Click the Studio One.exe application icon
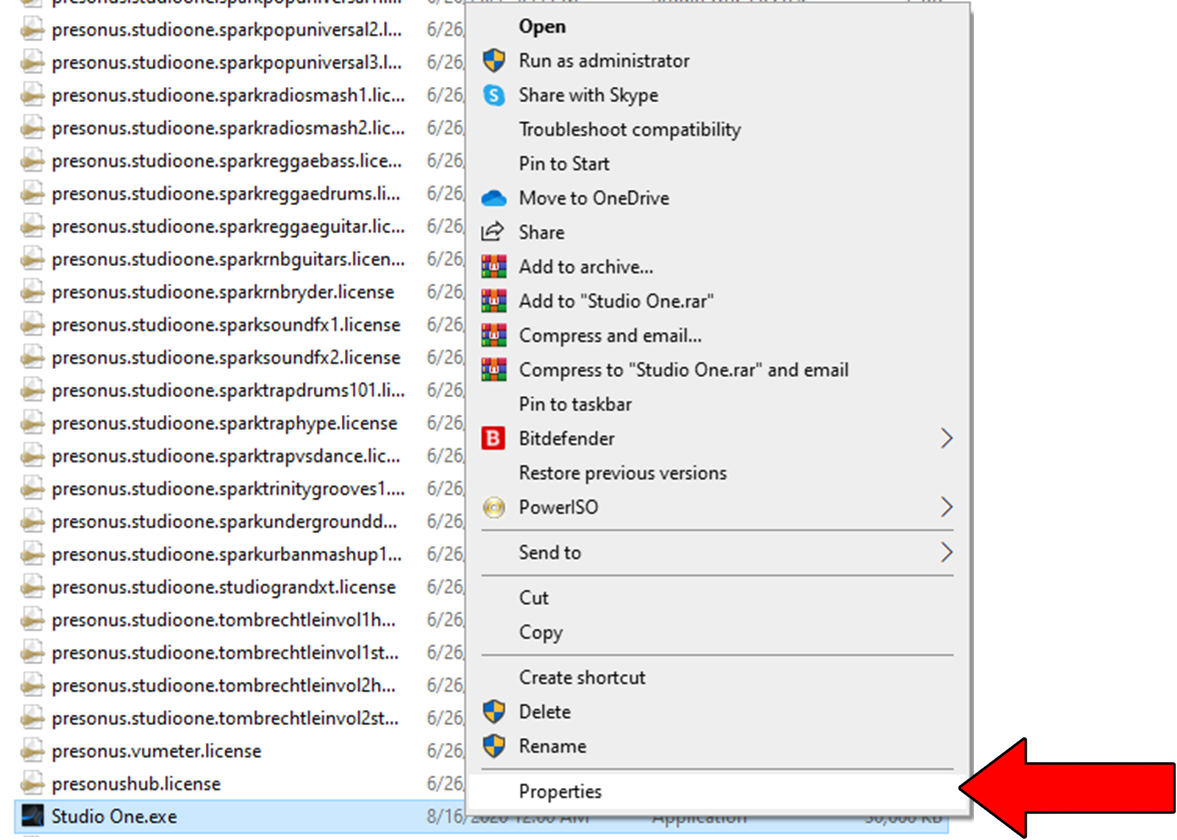 [32, 816]
